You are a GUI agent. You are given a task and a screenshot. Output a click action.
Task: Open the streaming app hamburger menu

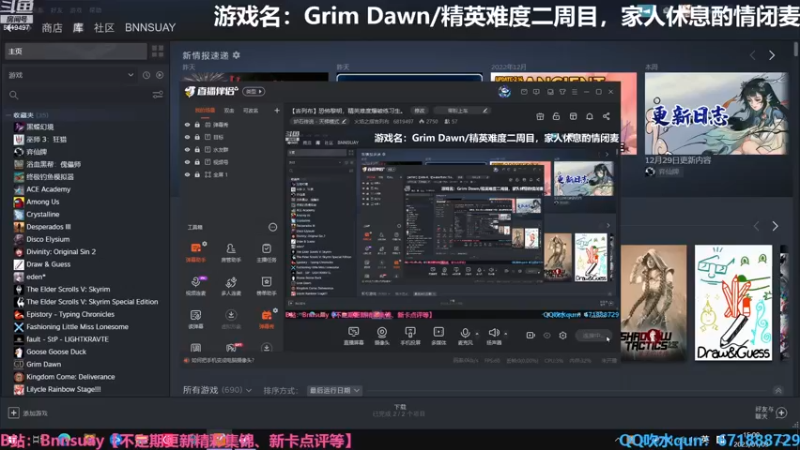coord(574,92)
